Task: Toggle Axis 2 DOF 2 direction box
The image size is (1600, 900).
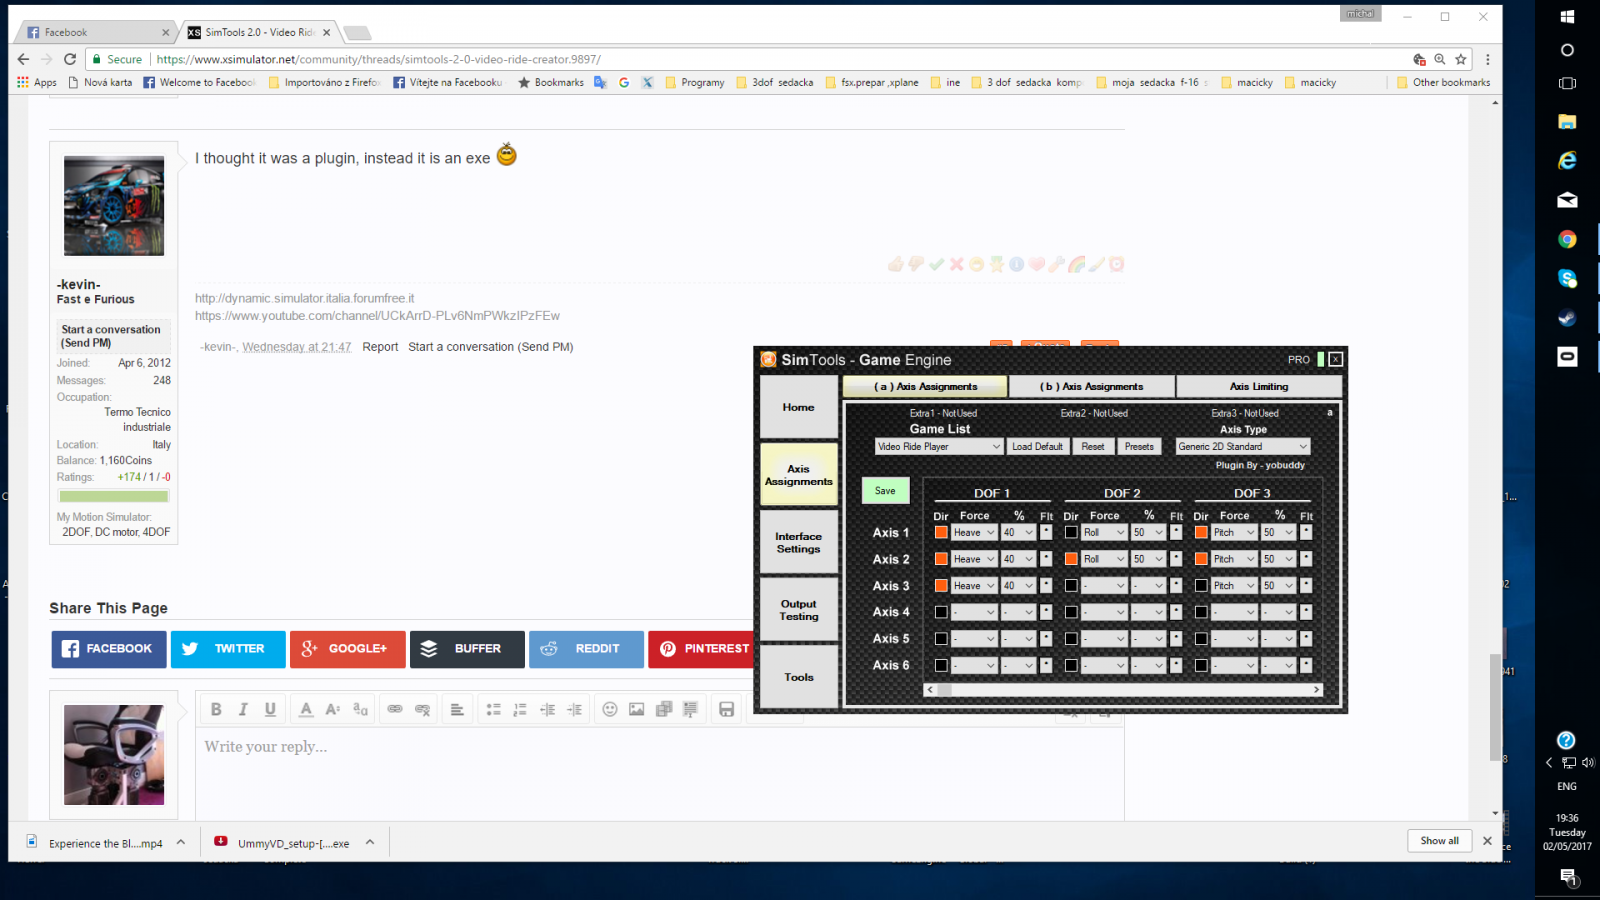Action: 1071,559
